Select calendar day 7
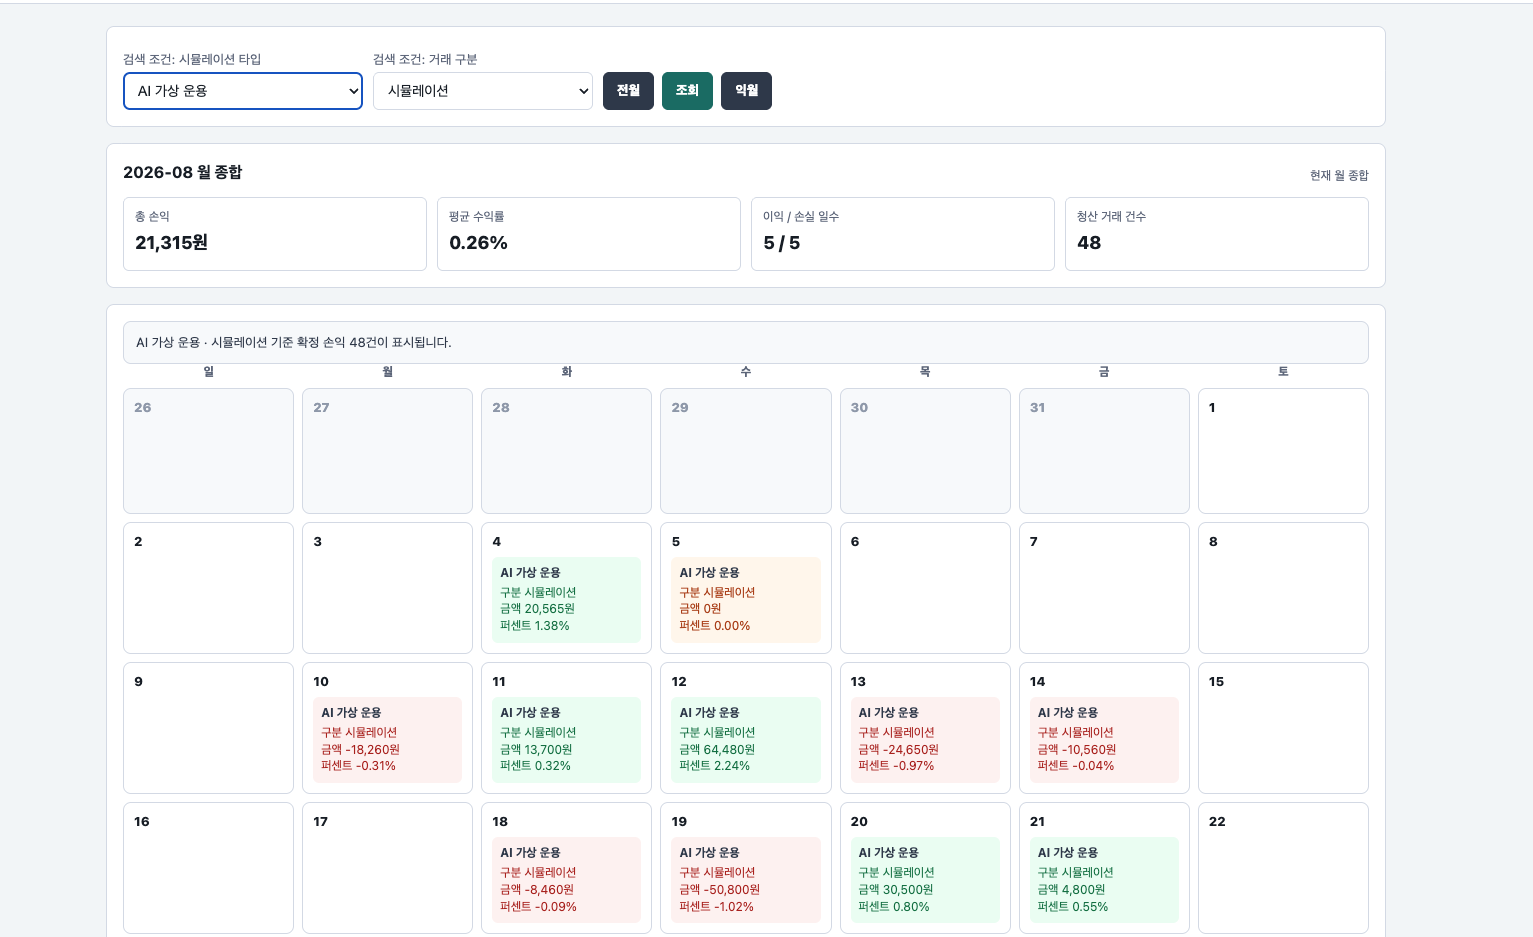Viewport: 1533px width, 937px height. 1104,588
